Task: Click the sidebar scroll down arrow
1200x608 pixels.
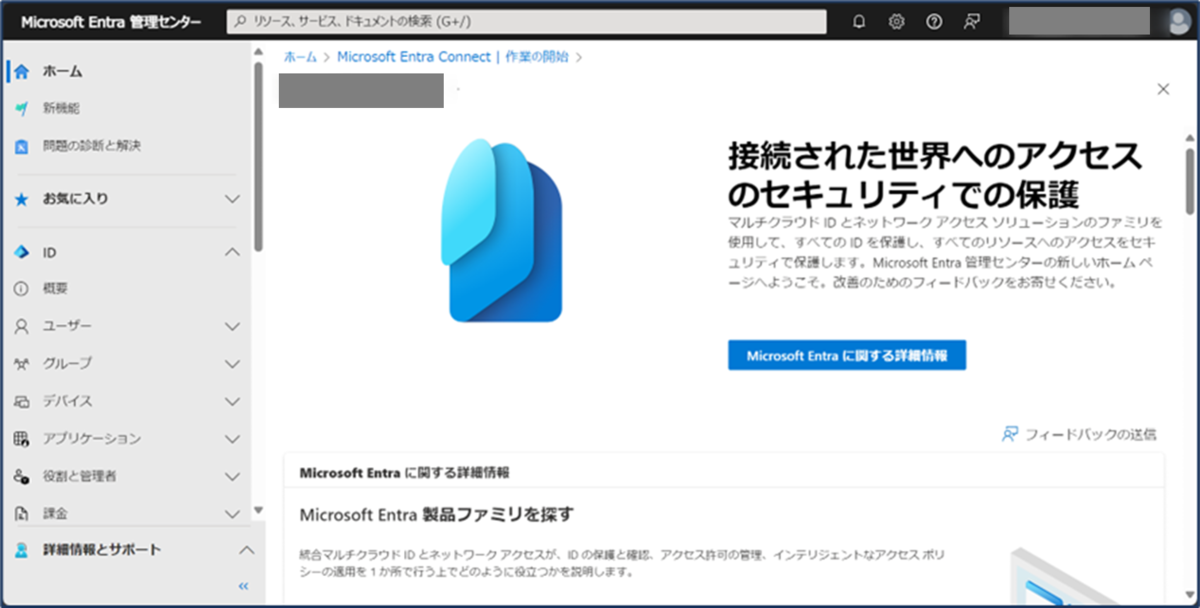Action: tap(259, 510)
